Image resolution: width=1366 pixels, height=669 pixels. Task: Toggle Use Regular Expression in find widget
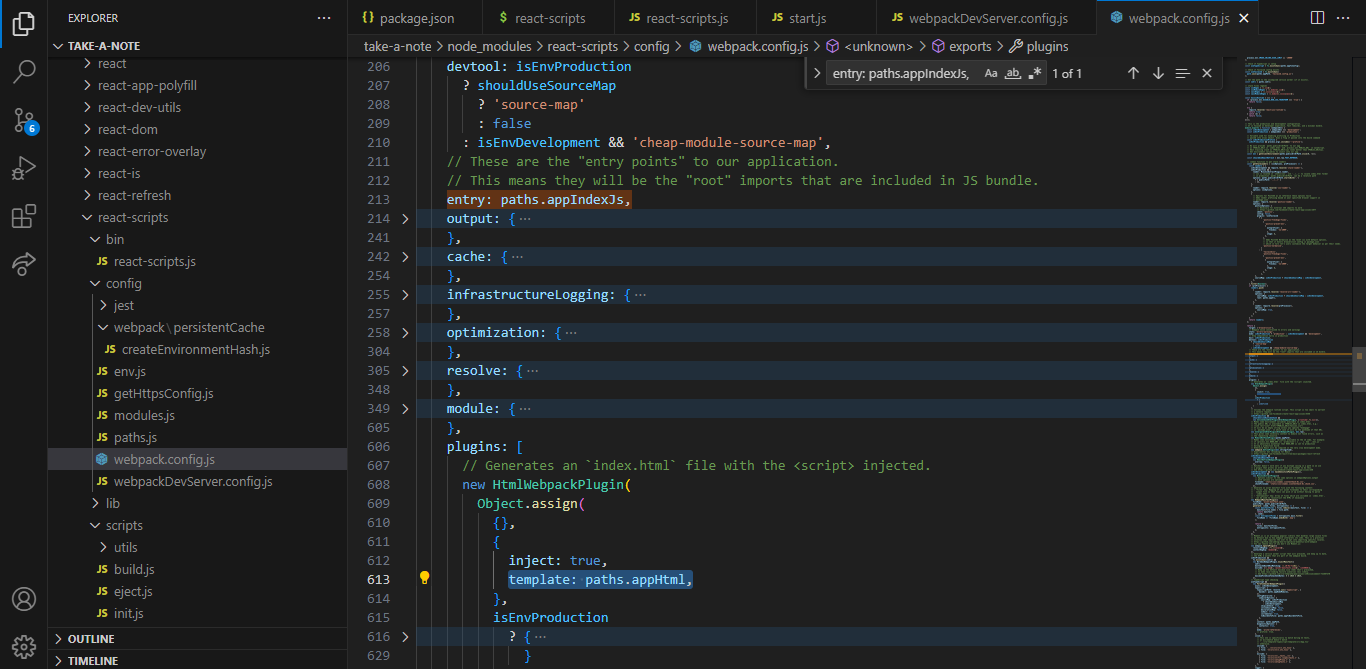[x=1035, y=73]
